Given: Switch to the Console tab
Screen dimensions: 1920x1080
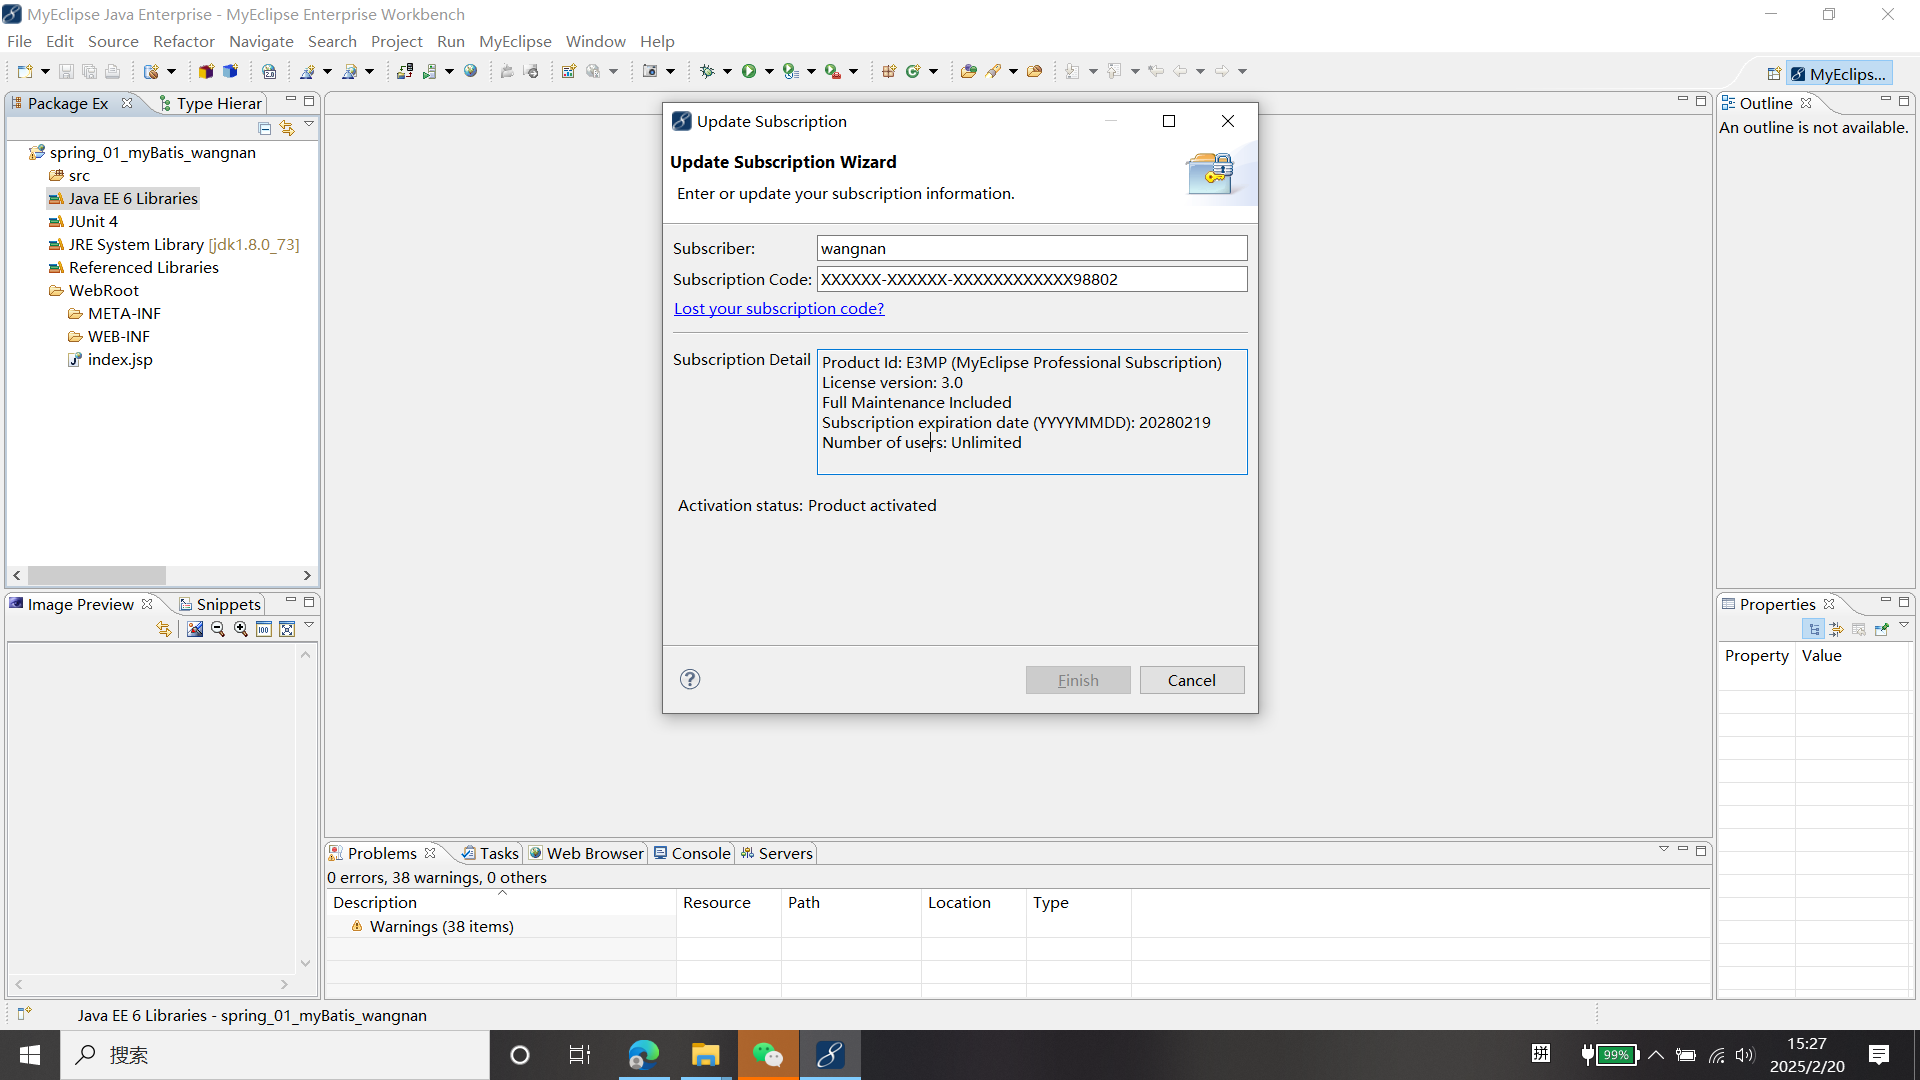Looking at the screenshot, I should 692,853.
